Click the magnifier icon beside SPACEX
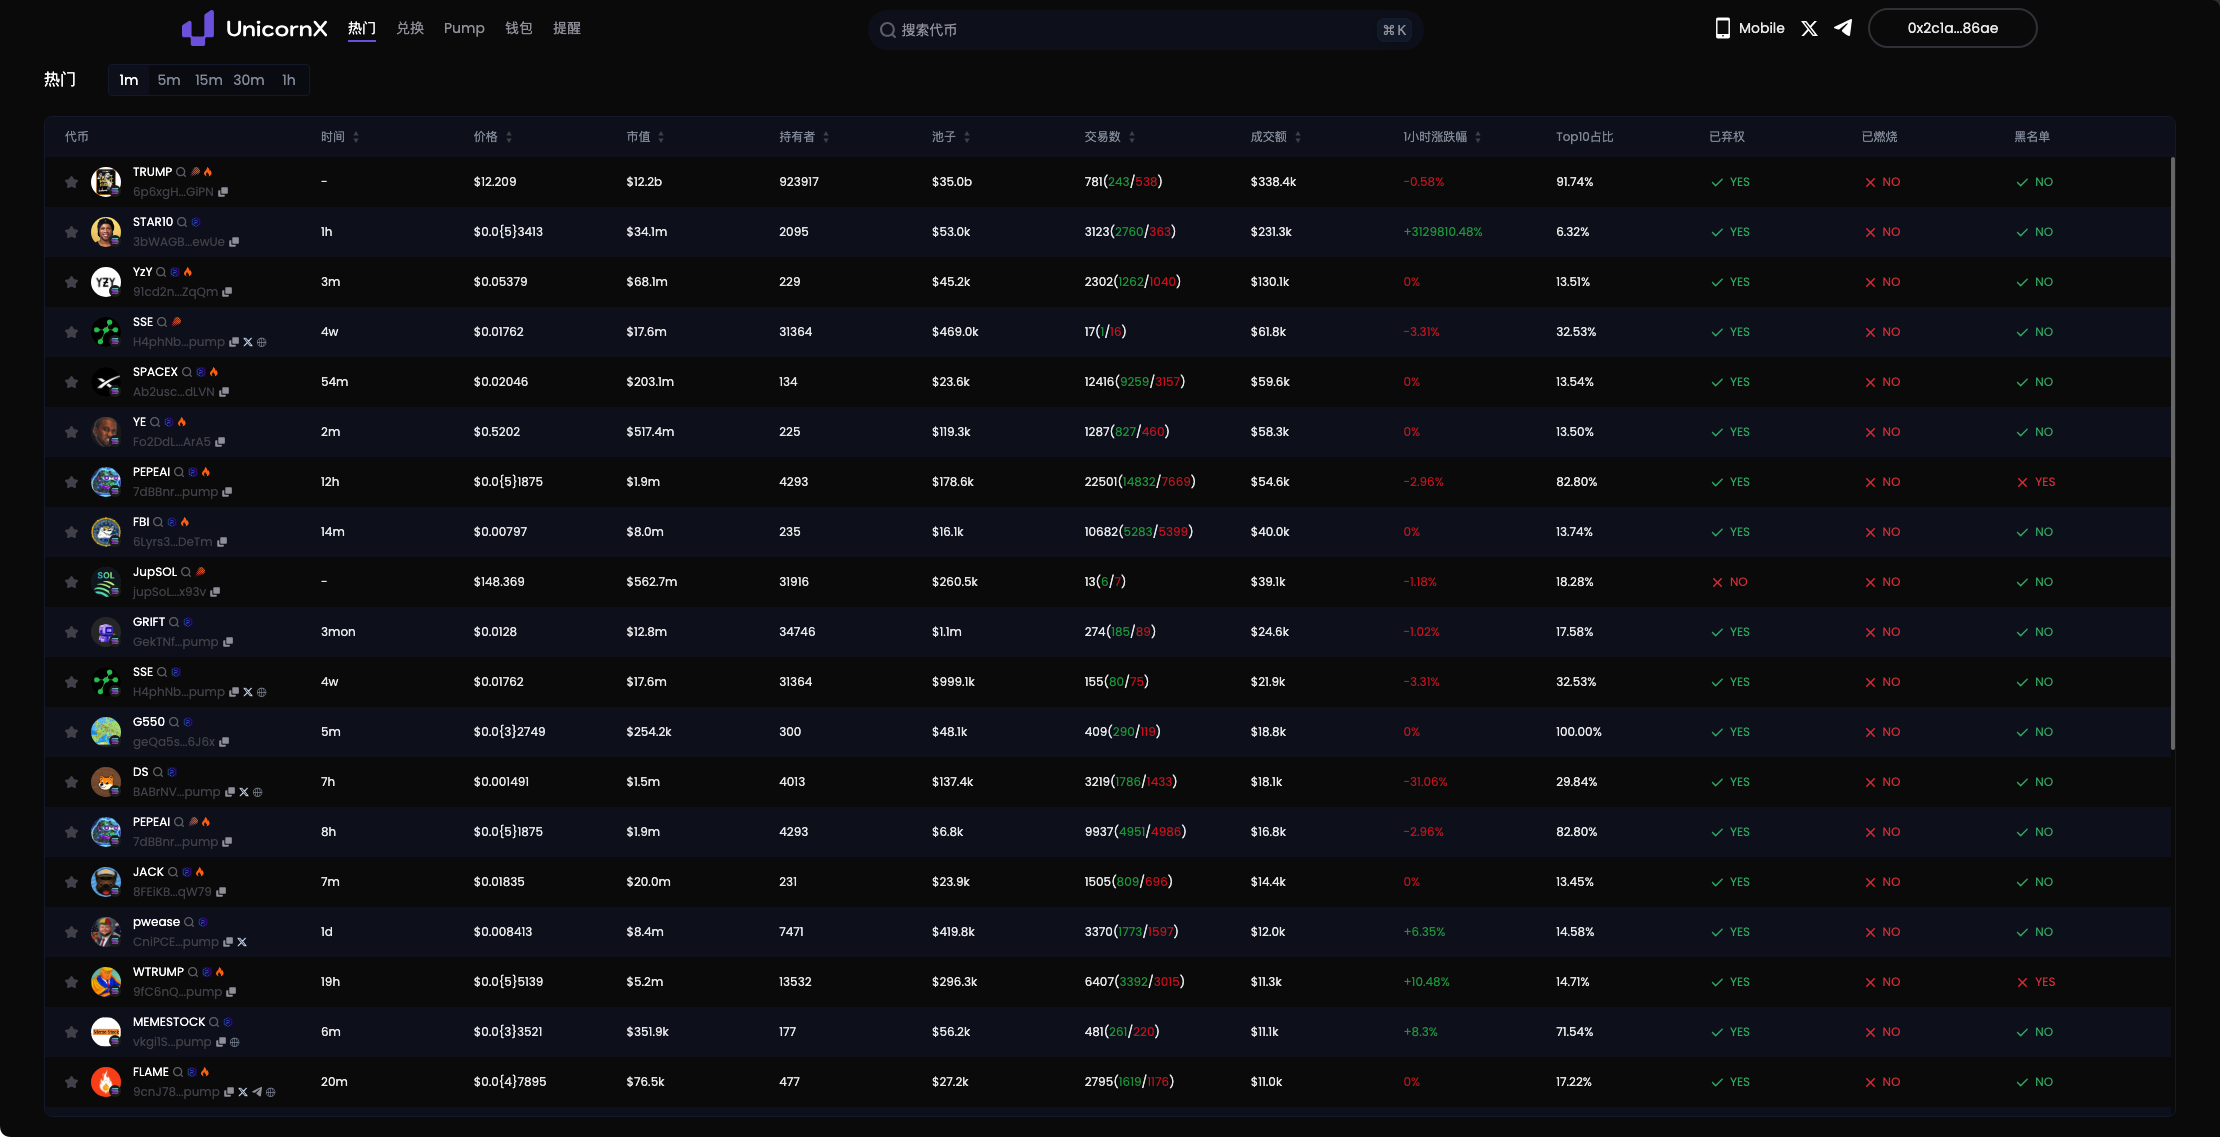This screenshot has width=2220, height=1137. [187, 372]
